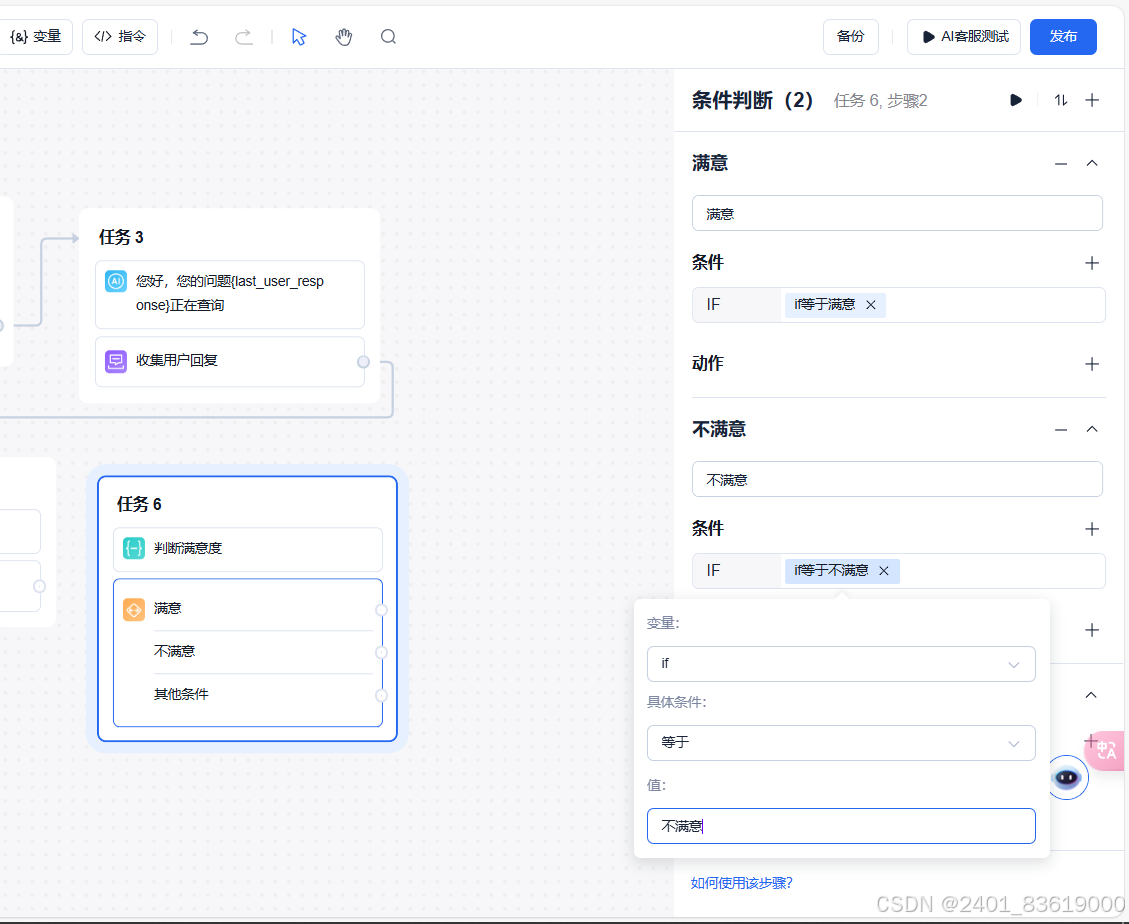Remove the 'if等于不满意' condition tag
This screenshot has height=924, width=1129.
tap(883, 570)
